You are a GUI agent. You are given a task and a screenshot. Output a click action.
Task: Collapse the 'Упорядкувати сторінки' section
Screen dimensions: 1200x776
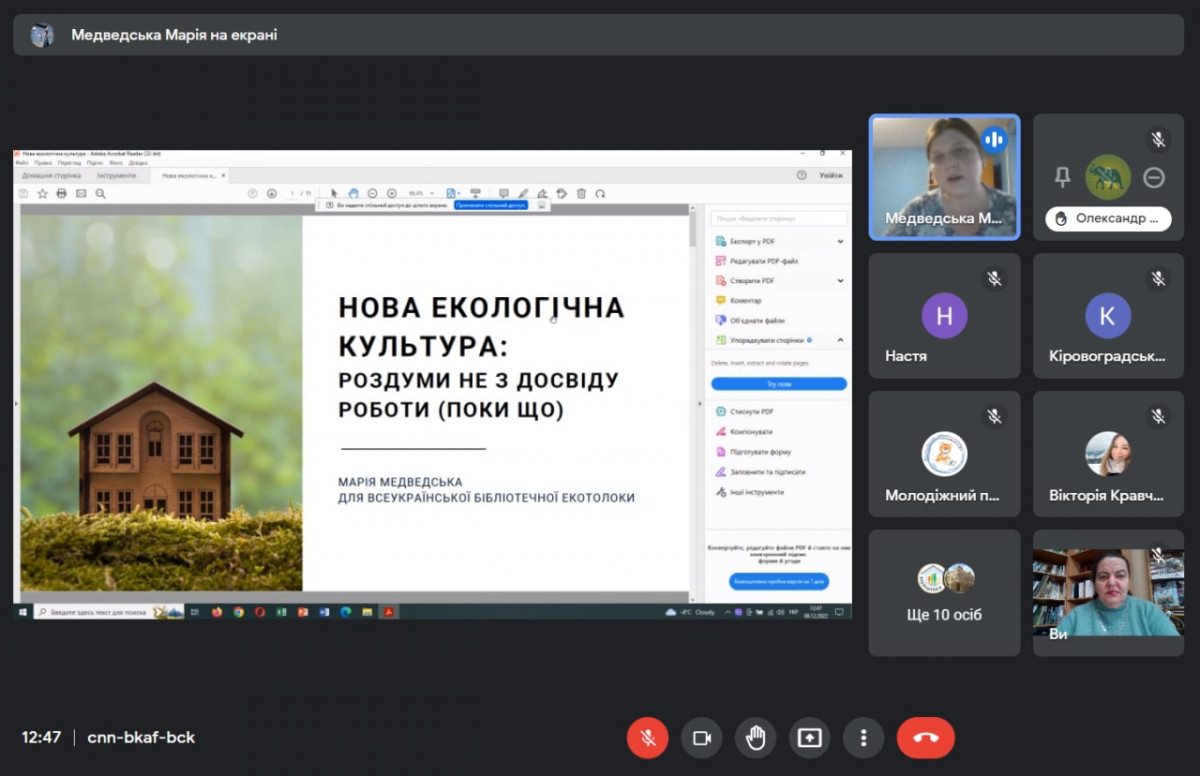[x=840, y=340]
